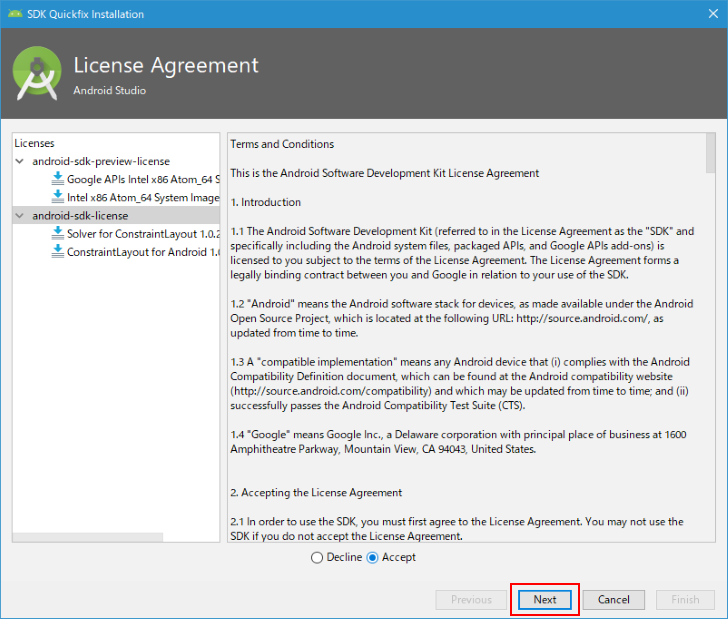Select Intel x86 Atom_64 System Image item

click(x=143, y=197)
